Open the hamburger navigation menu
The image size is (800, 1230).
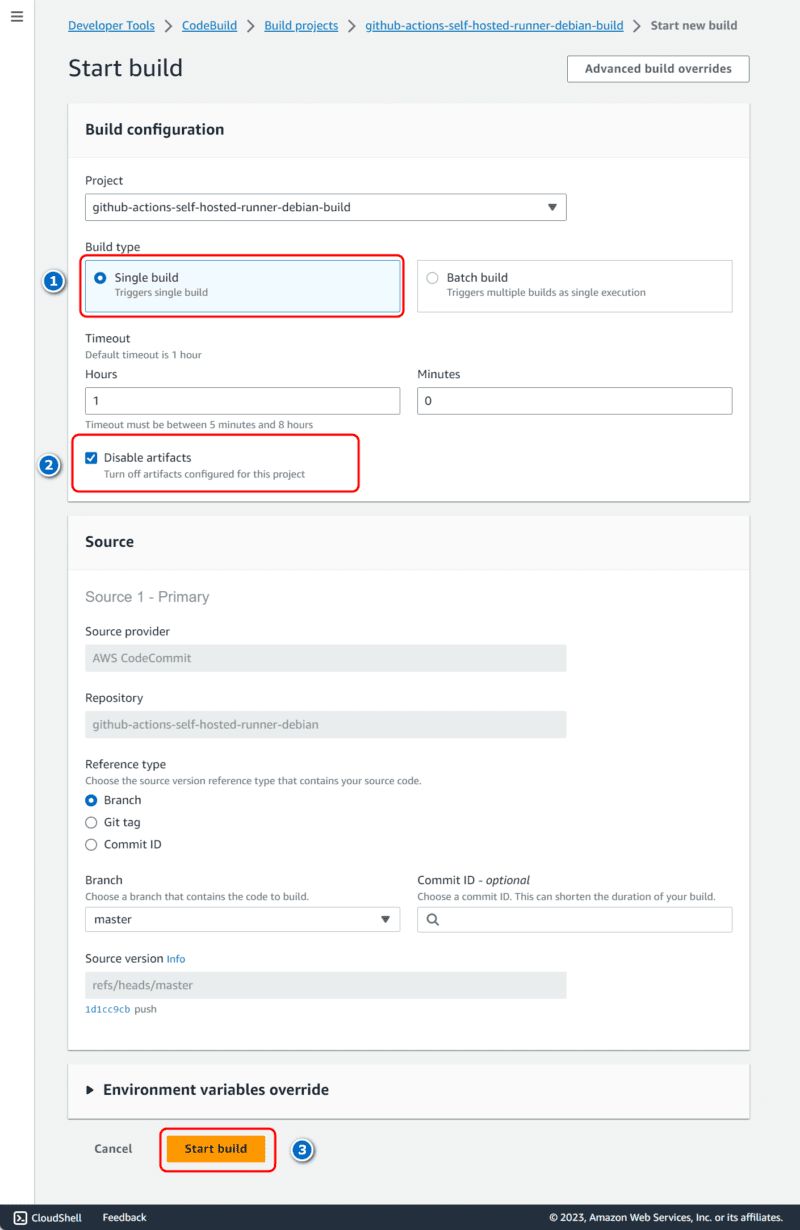16,17
